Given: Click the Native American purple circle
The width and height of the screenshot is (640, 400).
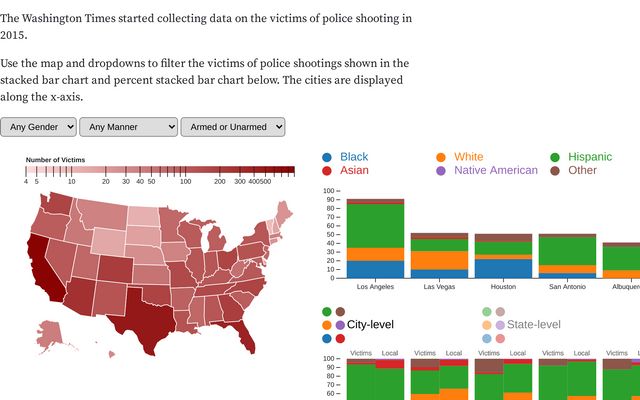Looking at the screenshot, I should tap(441, 171).
